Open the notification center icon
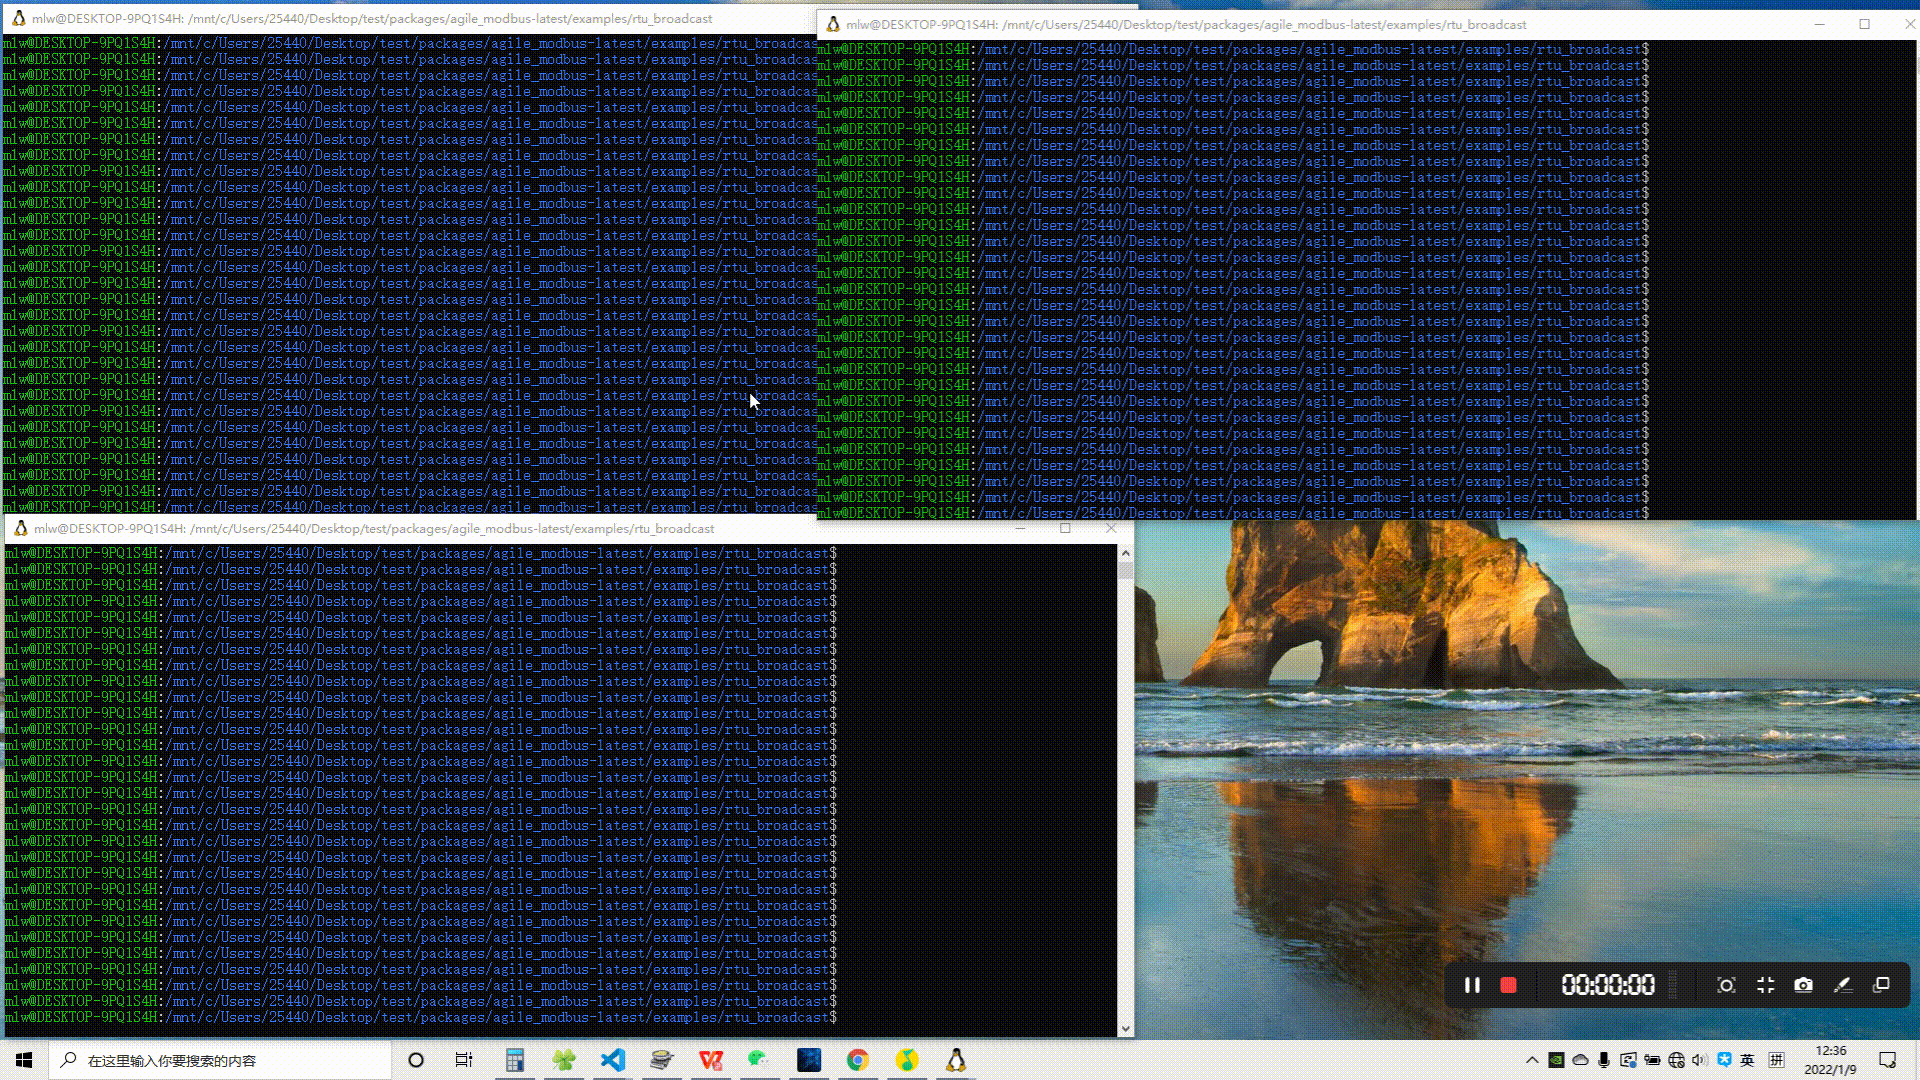This screenshot has width=1920, height=1080. coord(1887,1060)
